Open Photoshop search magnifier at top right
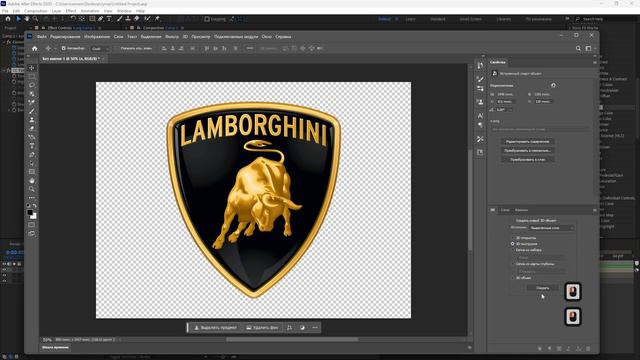 click(x=578, y=48)
